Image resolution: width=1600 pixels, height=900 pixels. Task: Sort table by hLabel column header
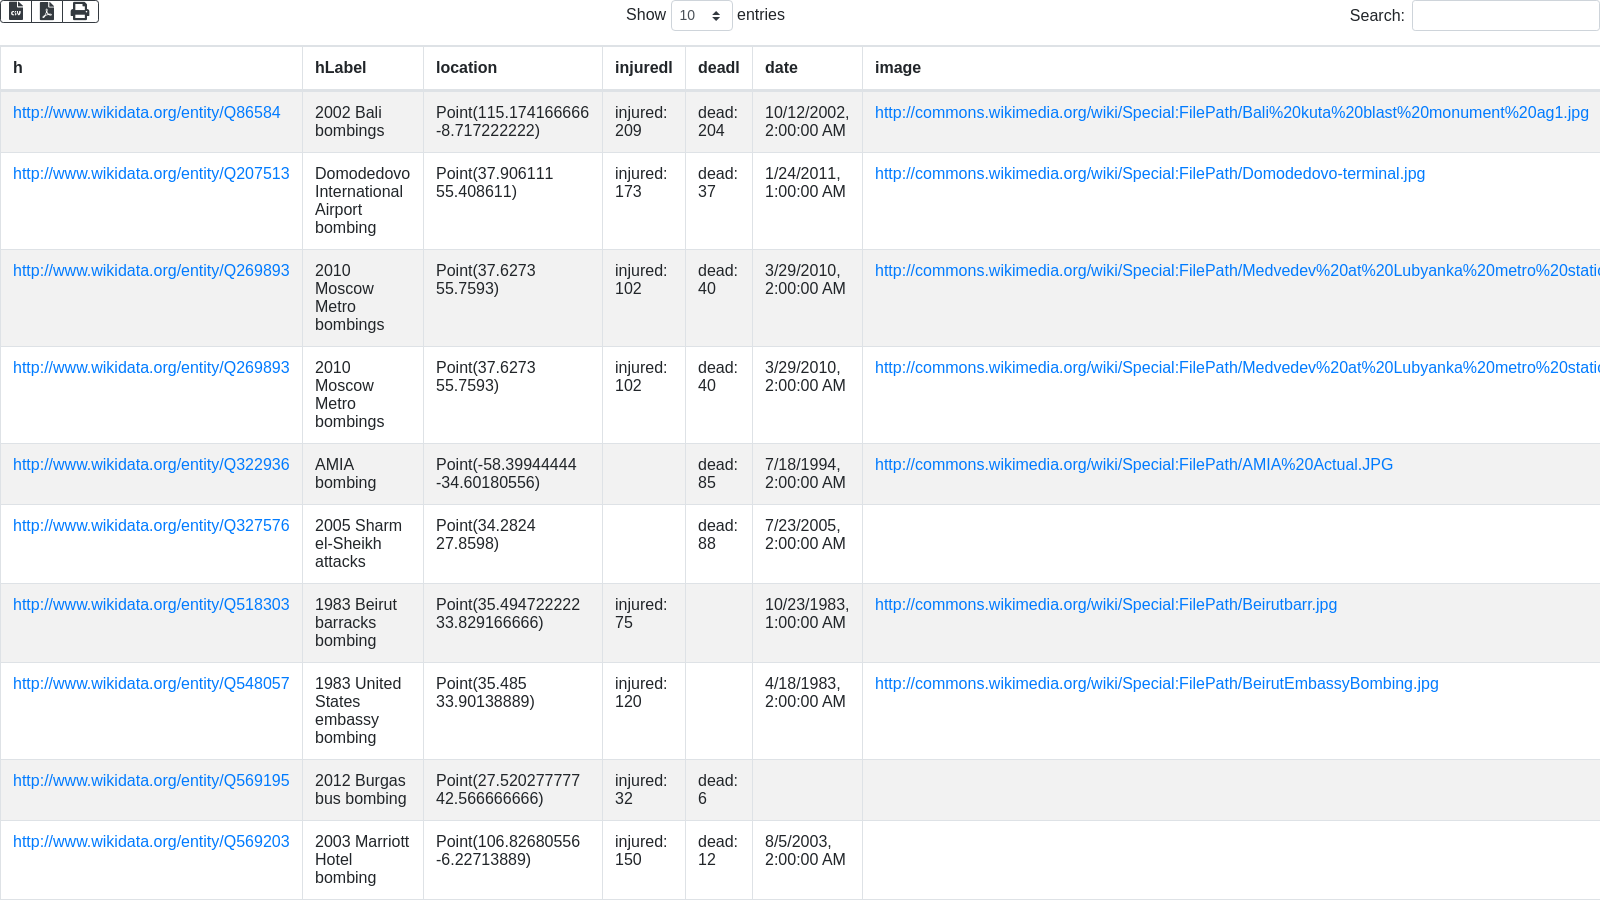[x=340, y=68]
